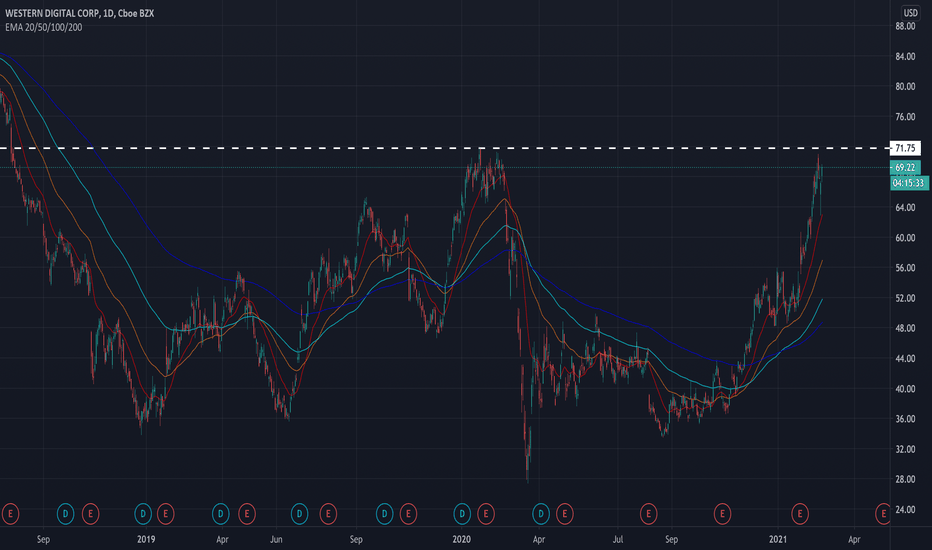Click the 69.22 current price tag
The image size is (932, 550).
905,168
